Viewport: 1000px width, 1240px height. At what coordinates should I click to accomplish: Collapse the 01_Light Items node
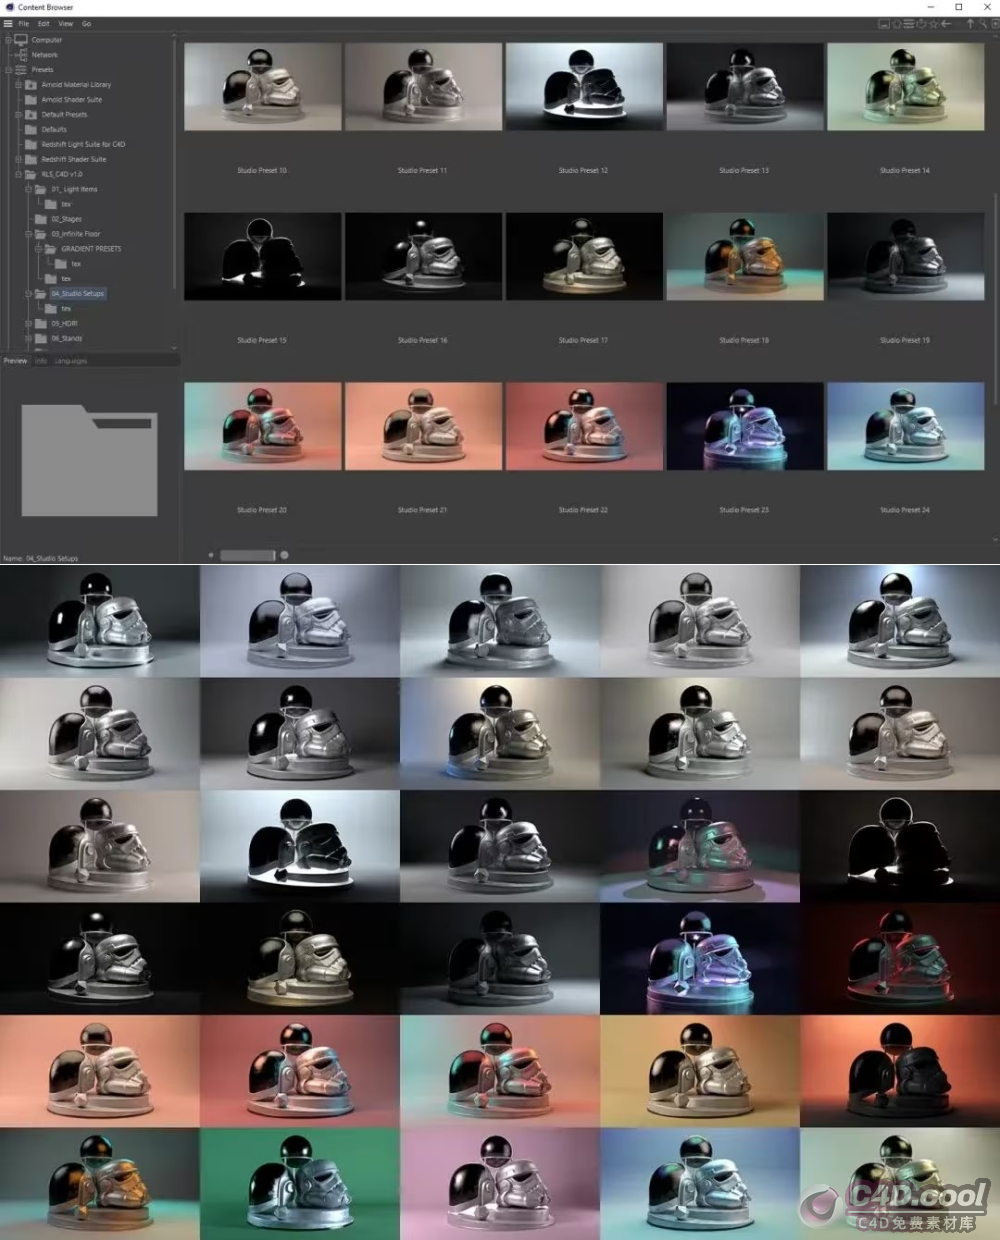(28, 189)
